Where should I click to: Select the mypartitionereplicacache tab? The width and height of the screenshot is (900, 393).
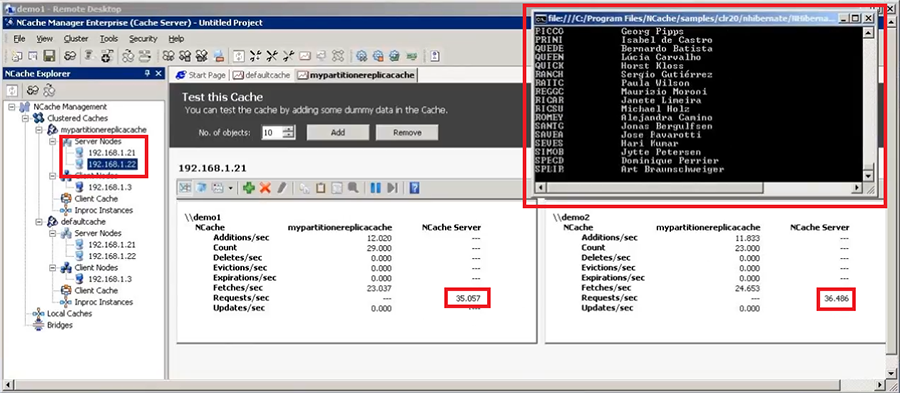356,75
